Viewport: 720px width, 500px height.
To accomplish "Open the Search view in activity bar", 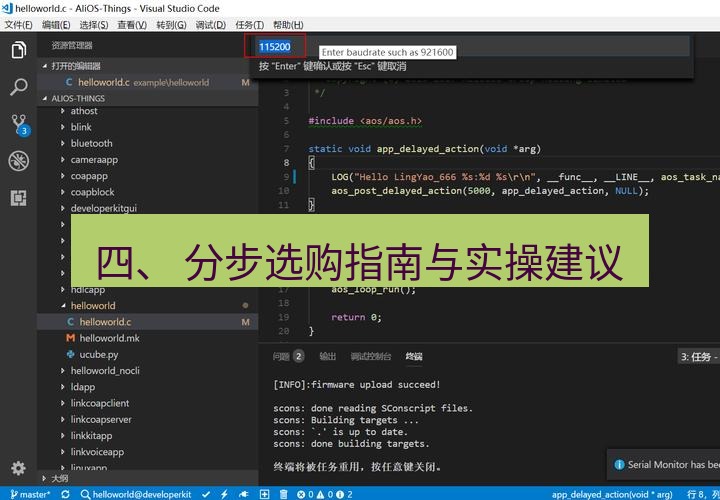I will [x=18, y=87].
